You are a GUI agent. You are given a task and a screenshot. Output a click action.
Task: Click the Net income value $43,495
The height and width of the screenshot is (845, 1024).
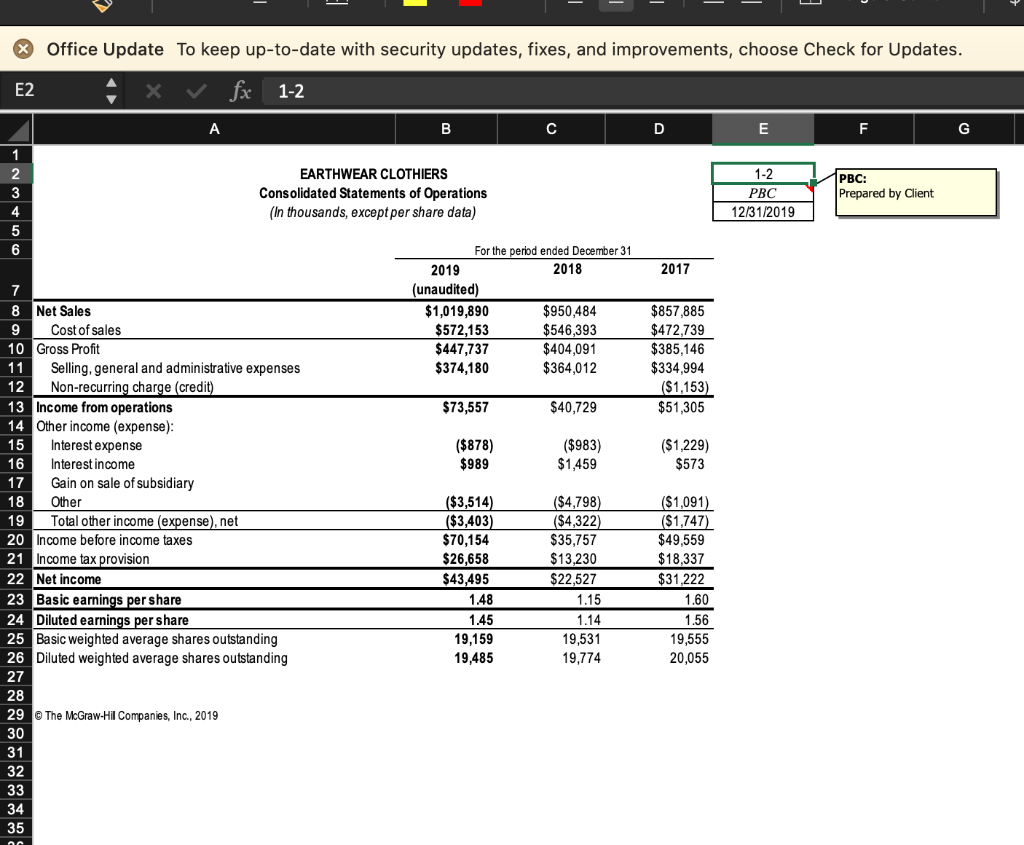tap(465, 579)
